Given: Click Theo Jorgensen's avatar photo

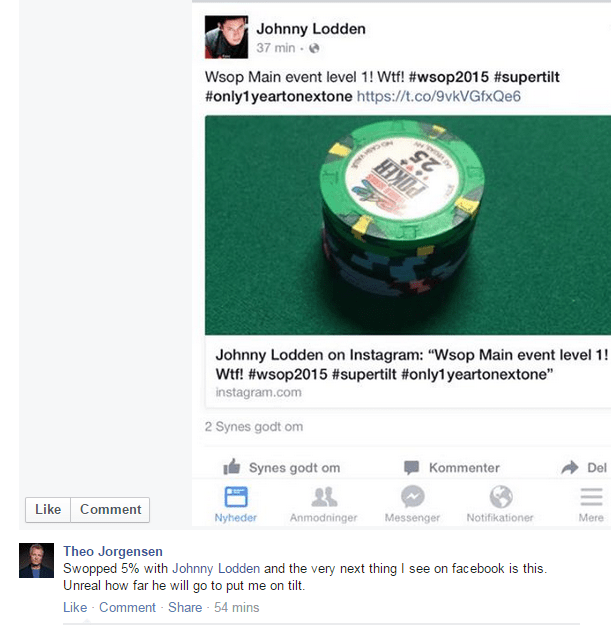Looking at the screenshot, I should click(36, 560).
